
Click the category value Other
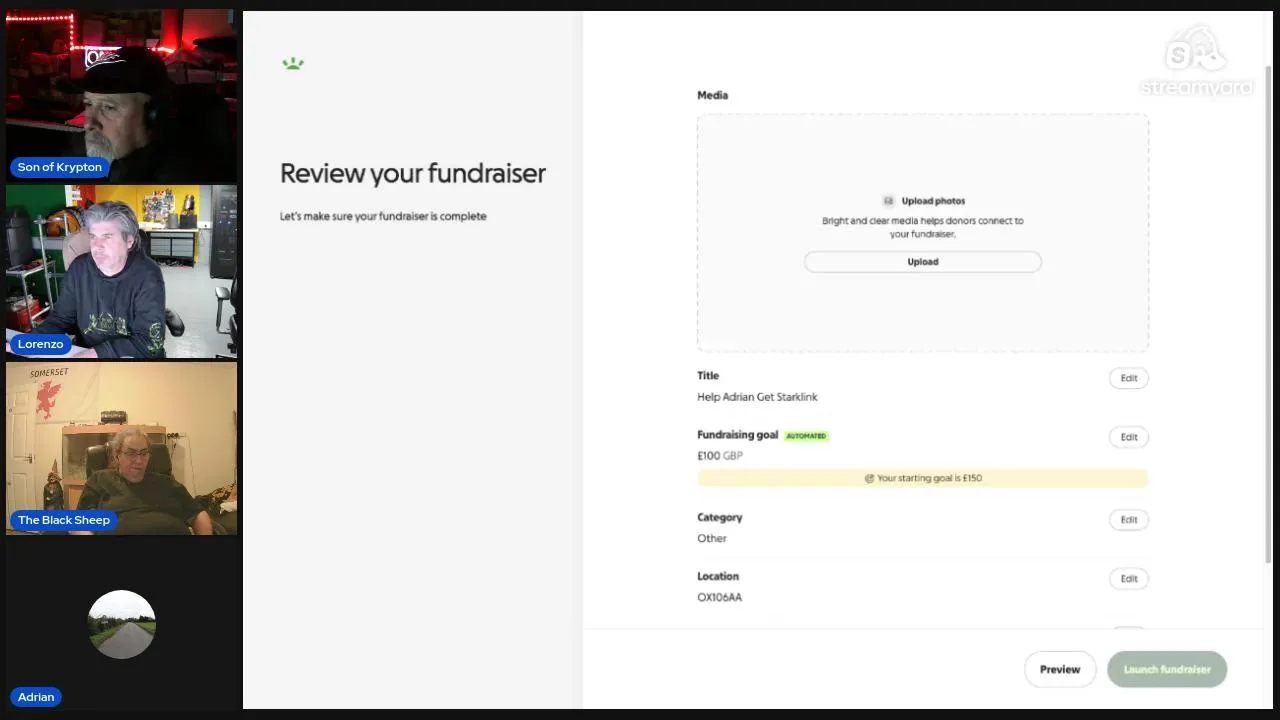click(712, 539)
